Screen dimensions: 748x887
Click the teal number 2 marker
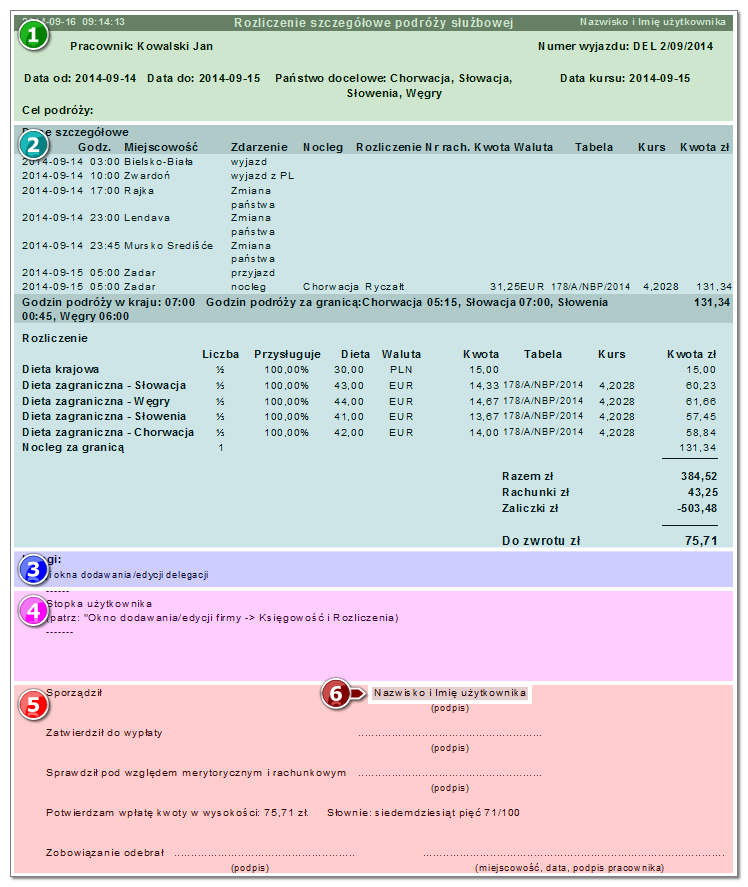point(33,146)
